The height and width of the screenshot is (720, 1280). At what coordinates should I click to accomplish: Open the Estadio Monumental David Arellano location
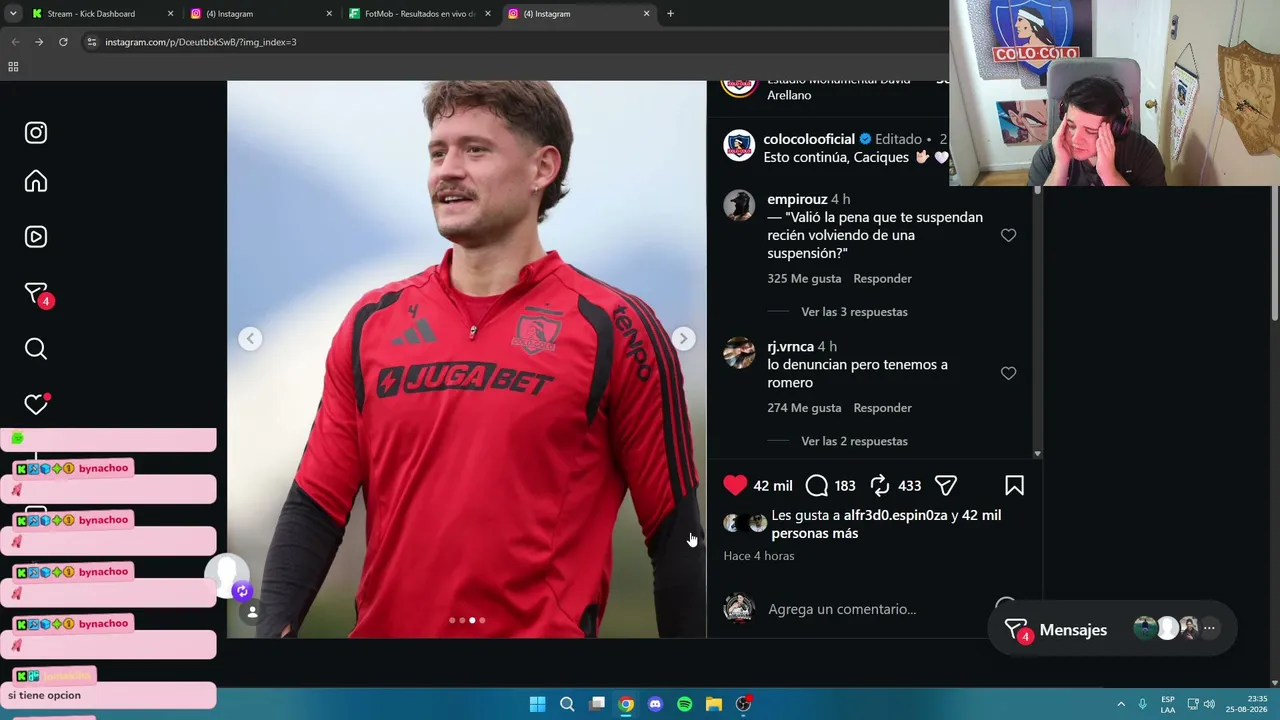tap(838, 87)
